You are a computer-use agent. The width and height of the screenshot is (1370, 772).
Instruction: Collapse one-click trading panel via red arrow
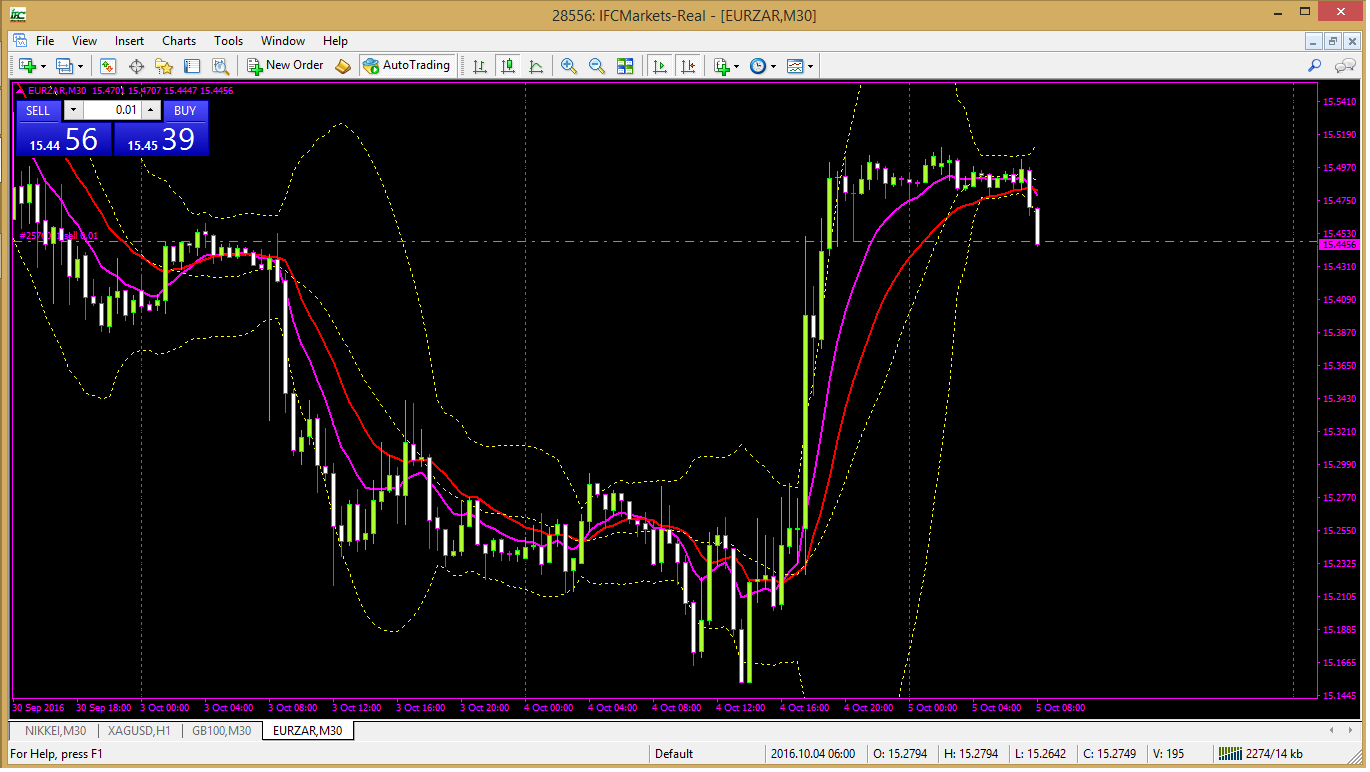point(21,90)
